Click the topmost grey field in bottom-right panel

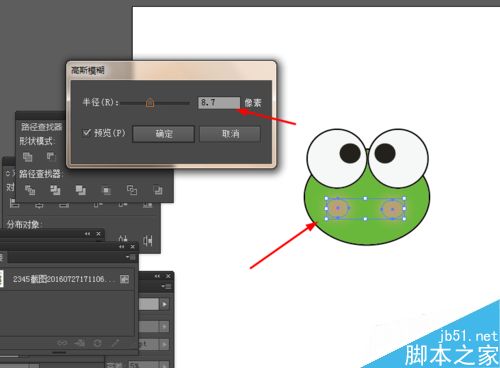click(x=149, y=304)
